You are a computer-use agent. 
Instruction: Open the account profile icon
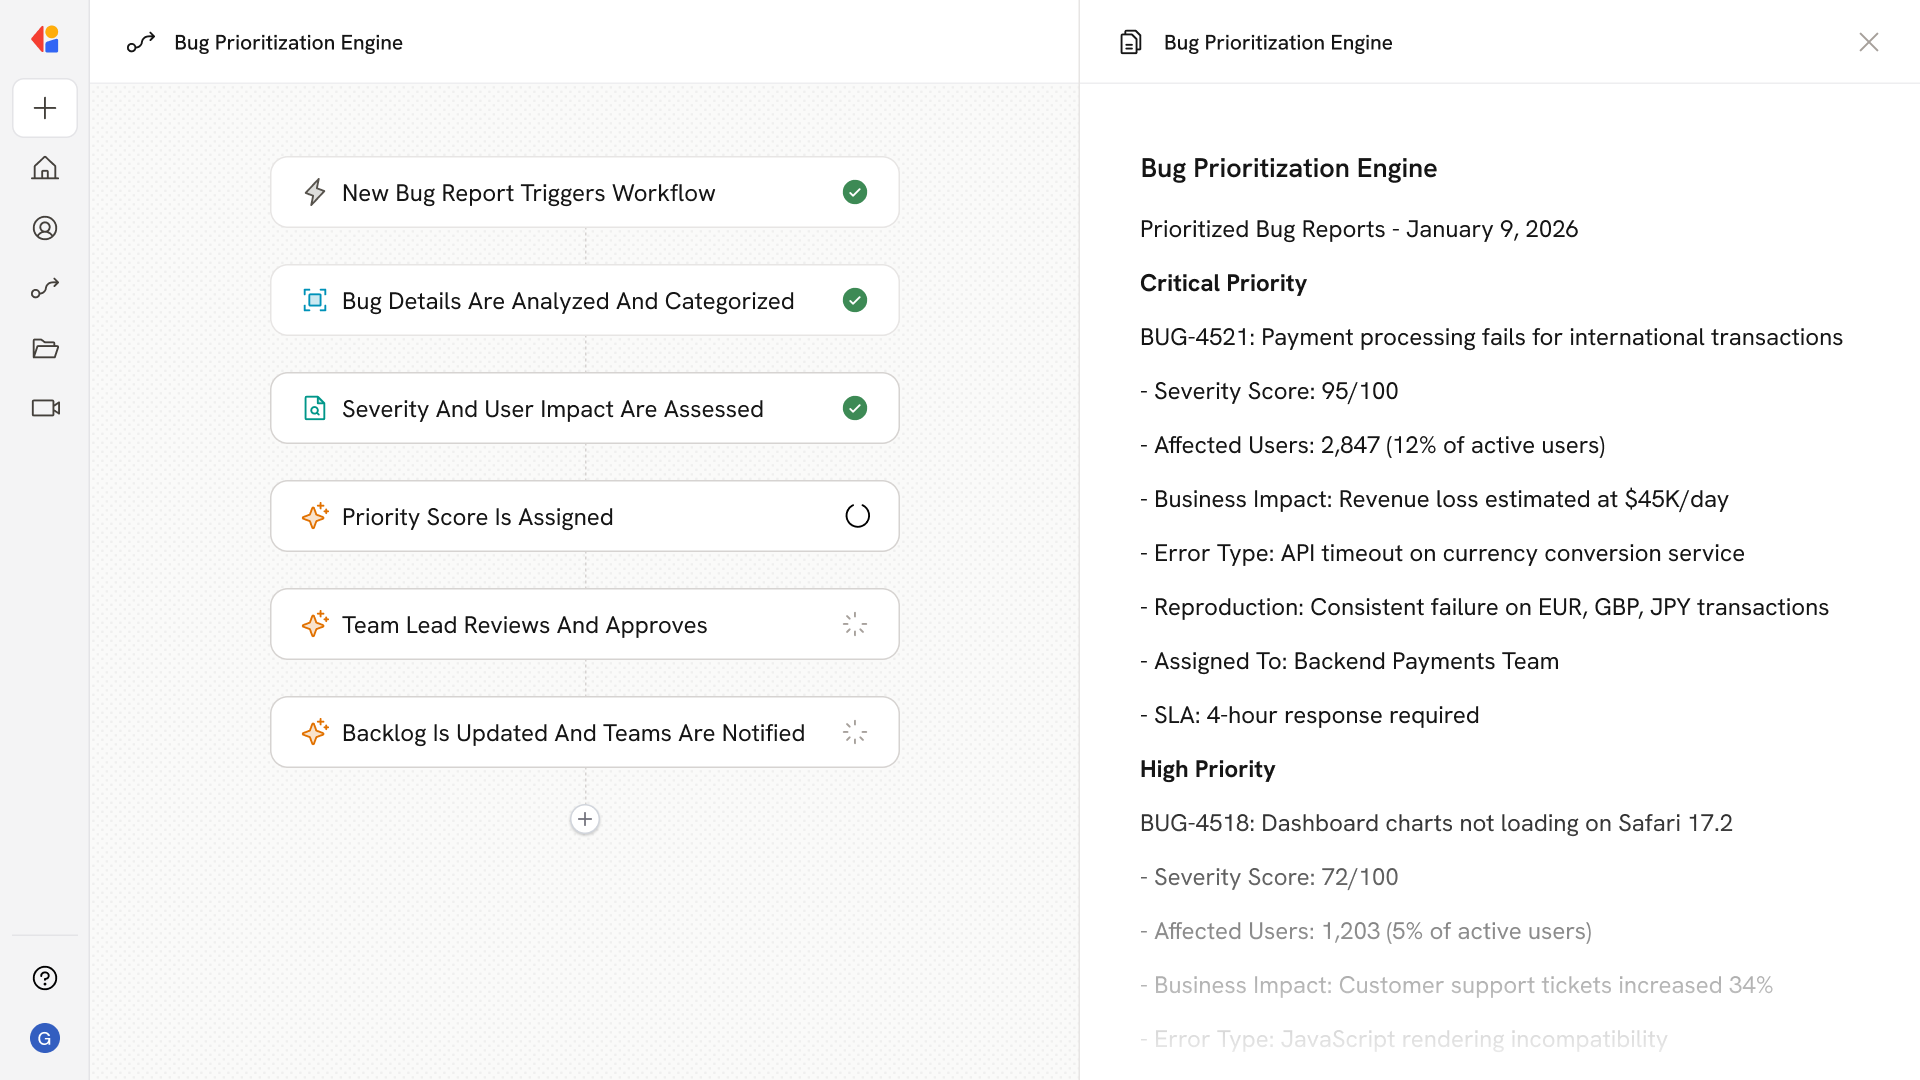[45, 228]
